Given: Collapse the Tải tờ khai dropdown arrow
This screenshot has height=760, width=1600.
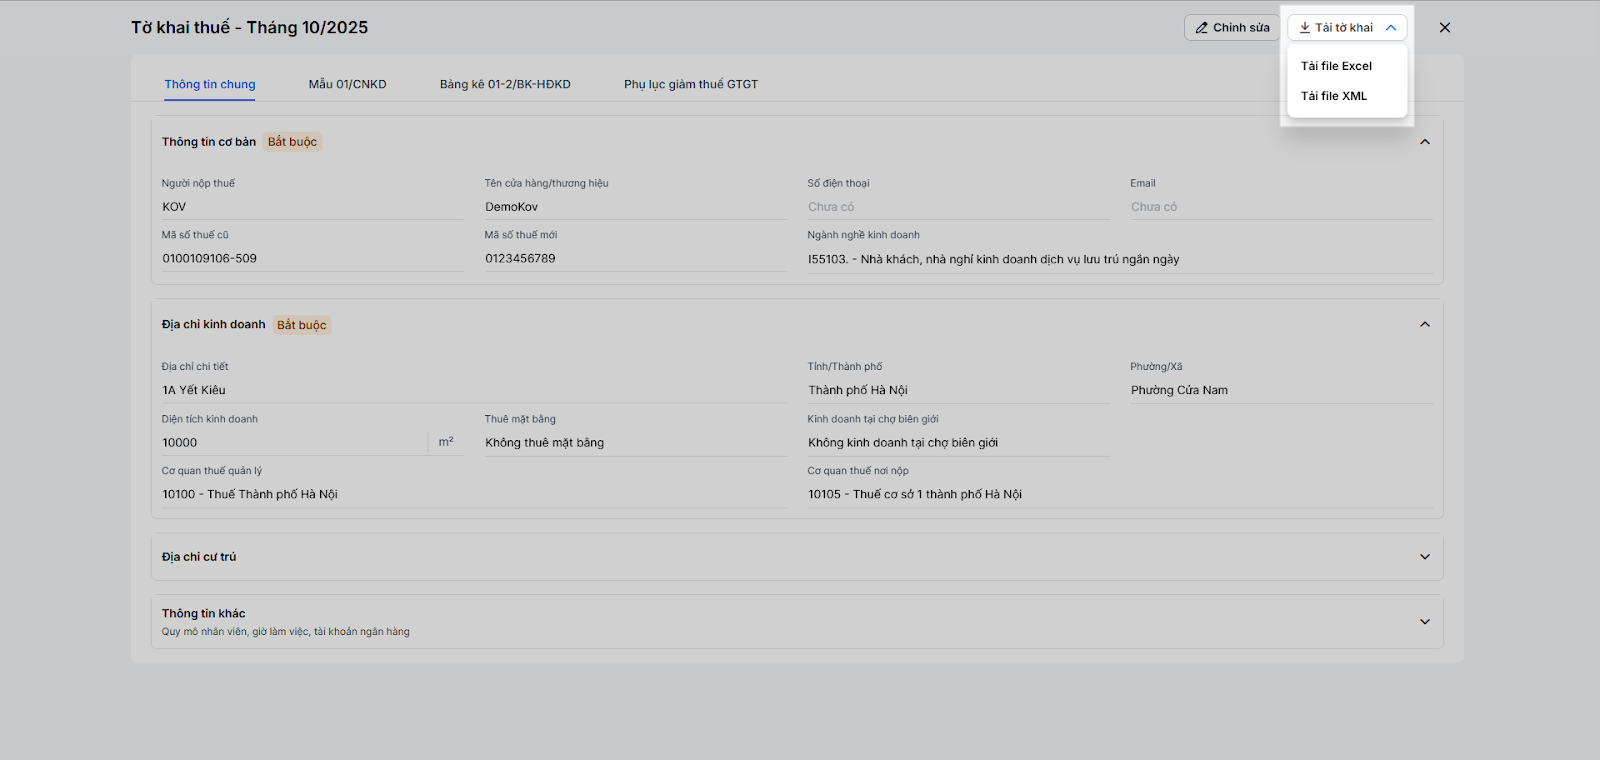Looking at the screenshot, I should click(x=1391, y=28).
